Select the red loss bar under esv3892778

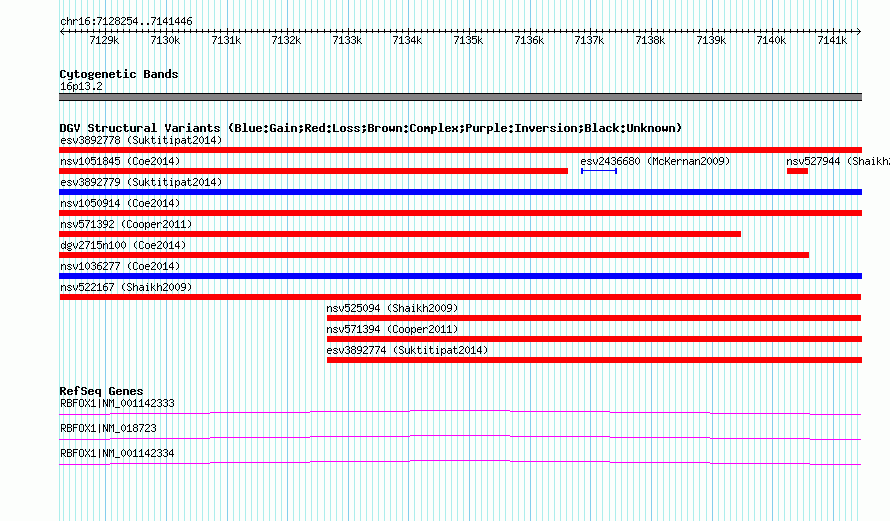[x=460, y=150]
